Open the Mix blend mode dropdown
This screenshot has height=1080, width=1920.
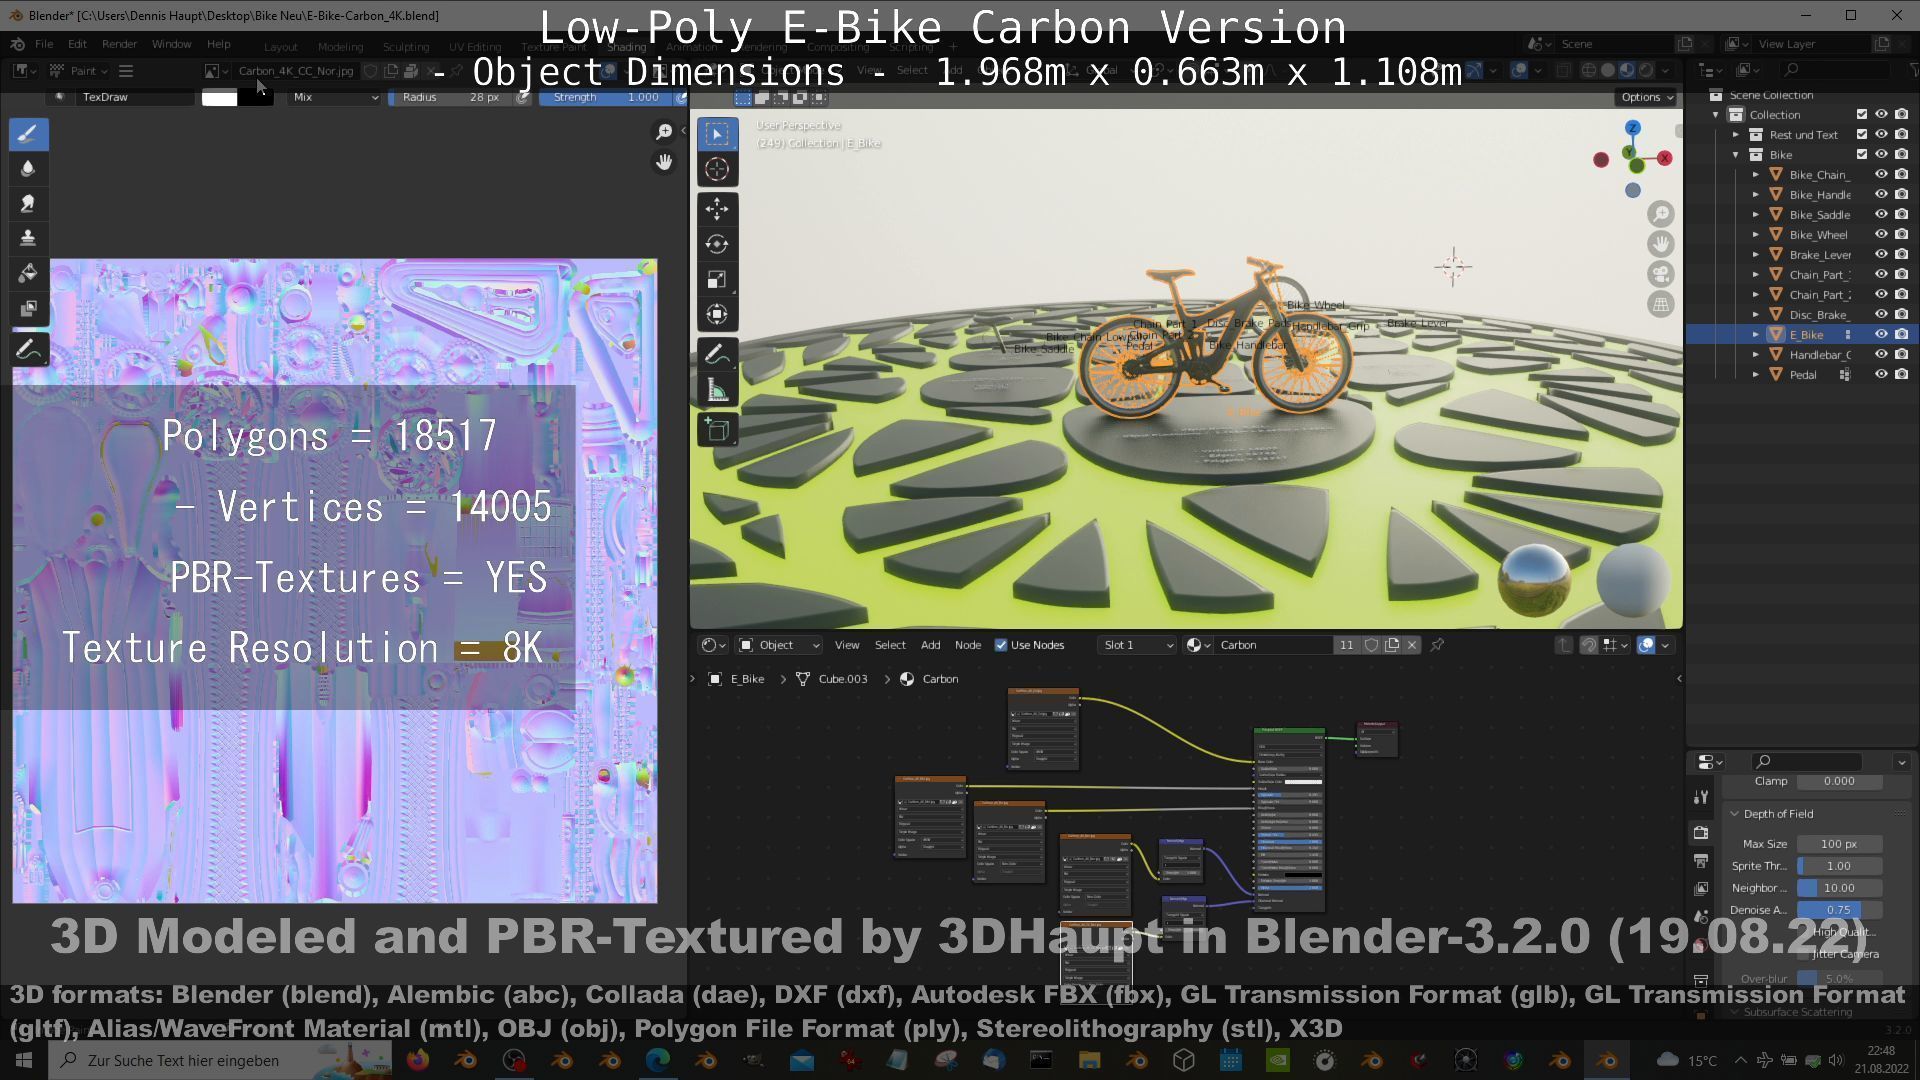click(335, 97)
